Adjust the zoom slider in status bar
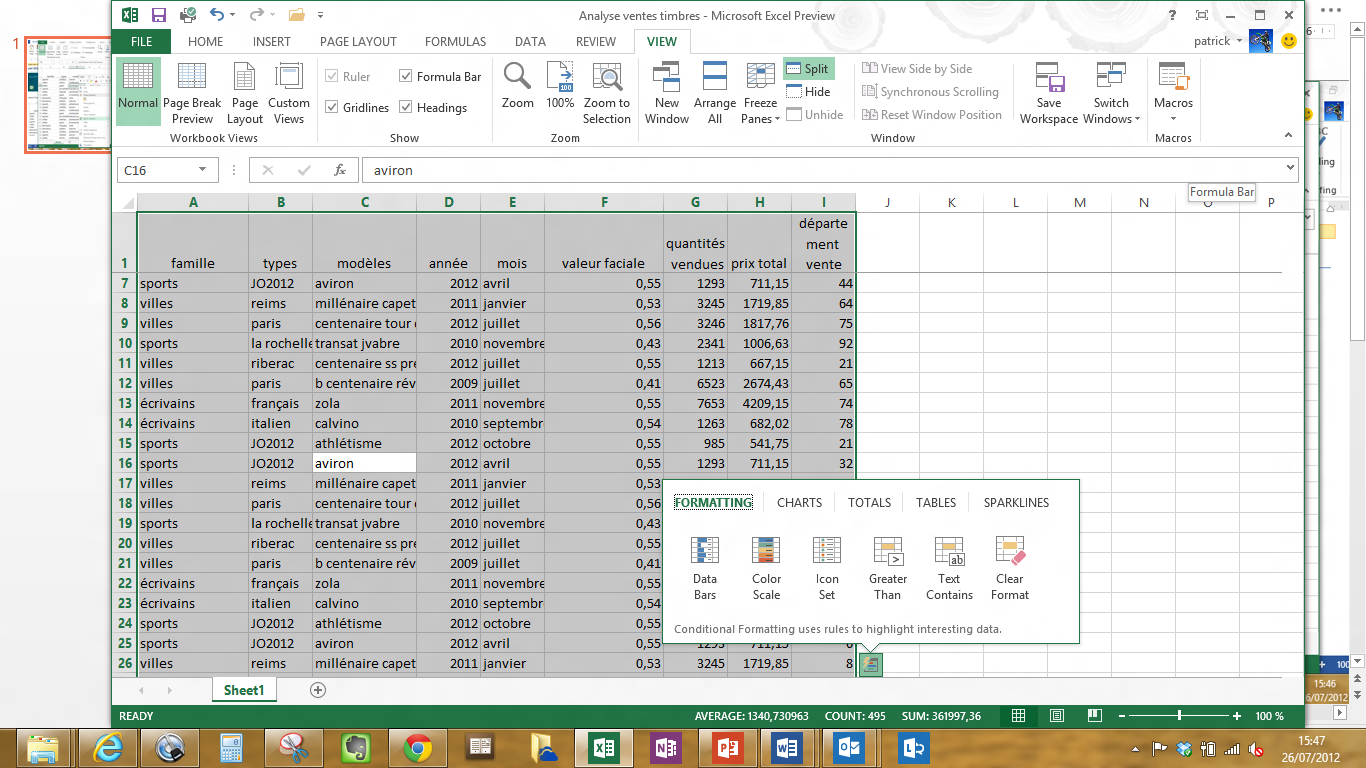1366x768 pixels. 1180,716
